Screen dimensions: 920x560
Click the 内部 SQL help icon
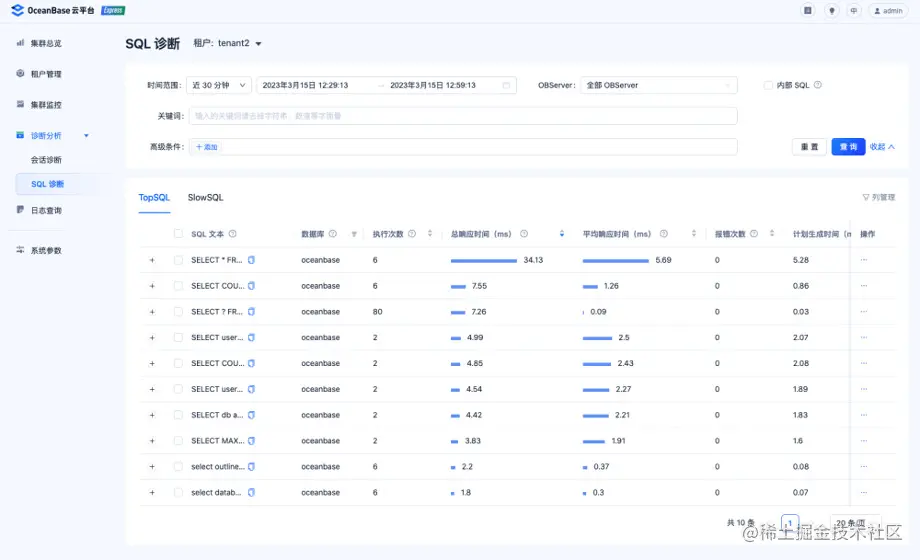[x=817, y=85]
